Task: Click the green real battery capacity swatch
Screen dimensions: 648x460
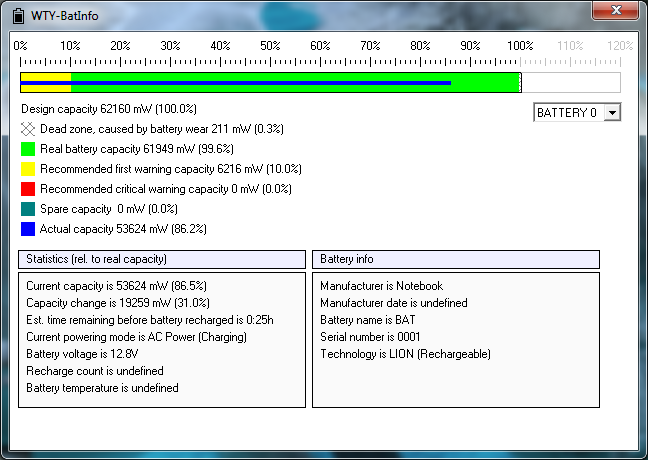Action: click(28, 149)
